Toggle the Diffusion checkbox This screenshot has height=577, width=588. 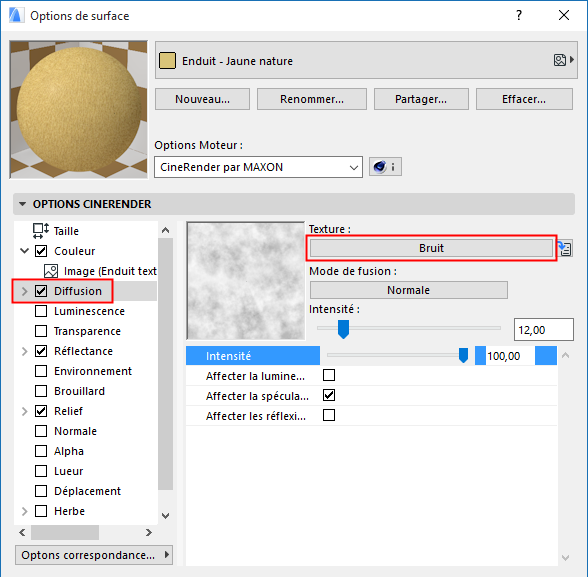(41, 291)
